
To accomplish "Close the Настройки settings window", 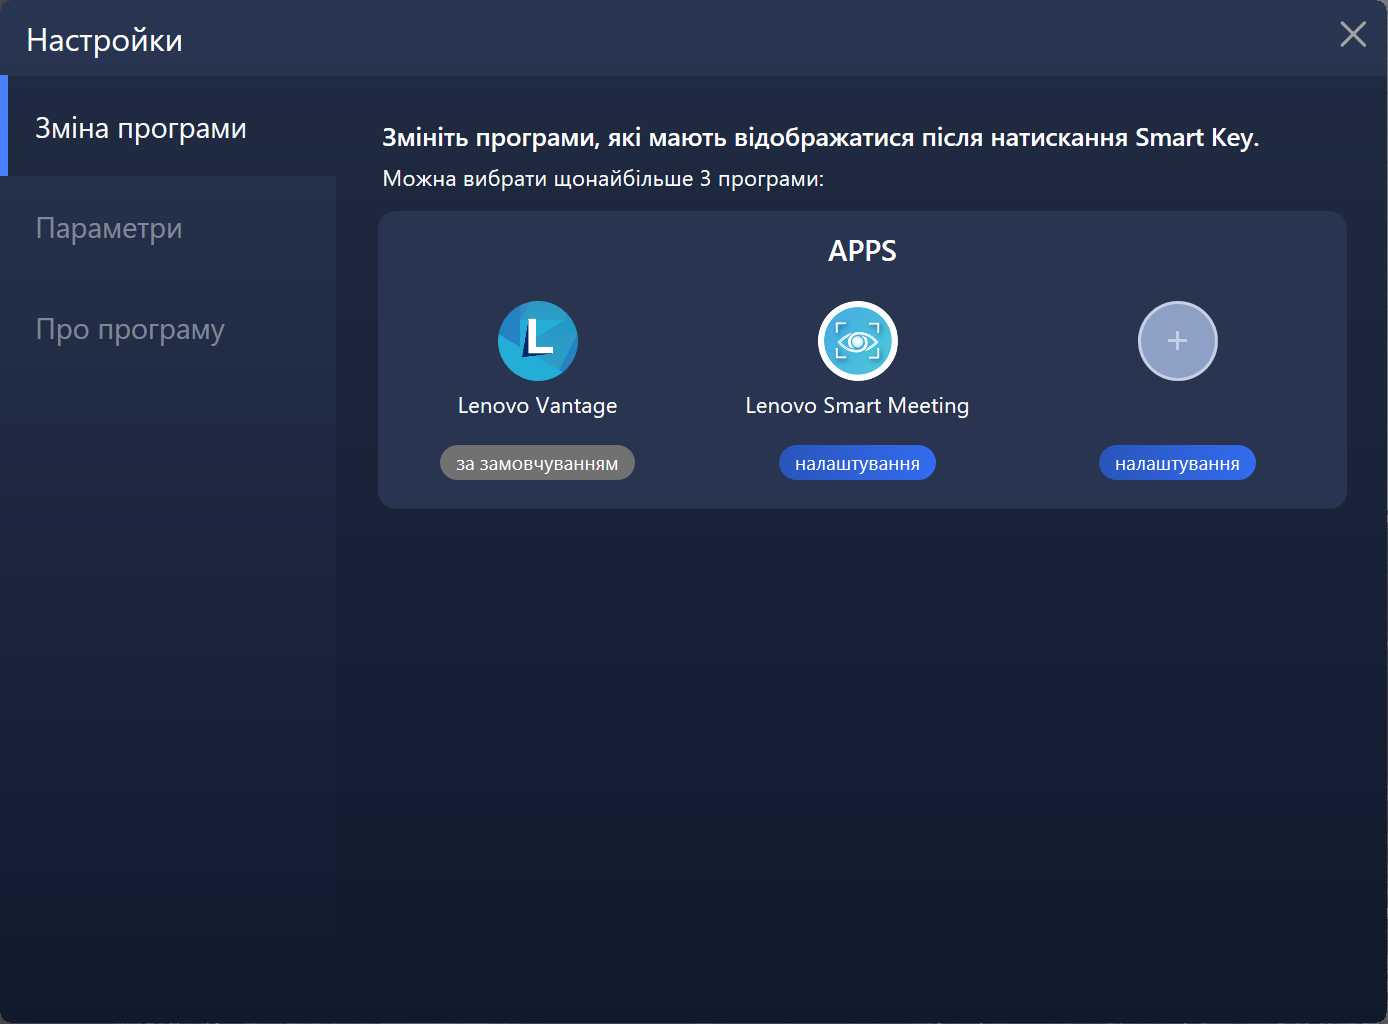I will pyautogui.click(x=1353, y=34).
